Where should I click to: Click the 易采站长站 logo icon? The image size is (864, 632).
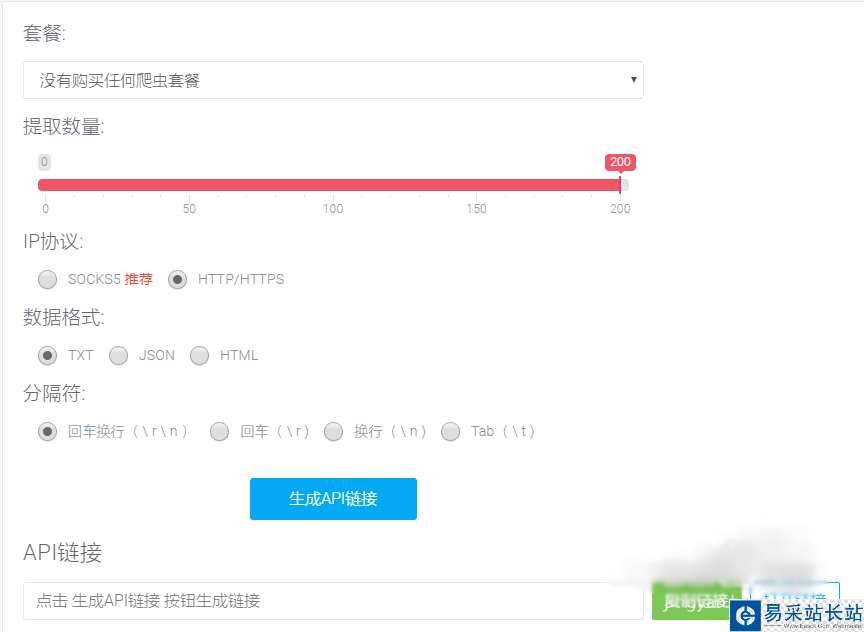[746, 616]
